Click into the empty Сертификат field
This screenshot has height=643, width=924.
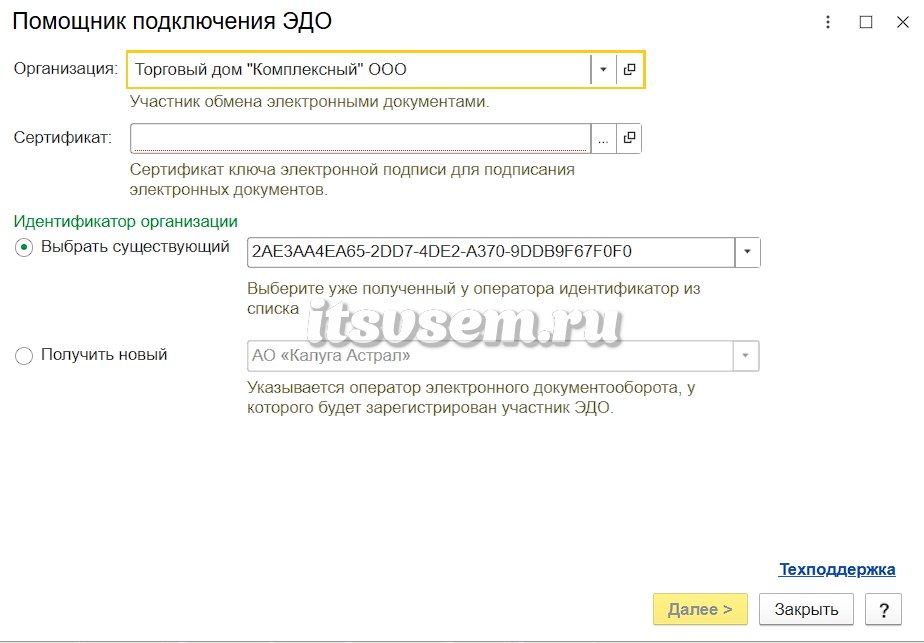[360, 138]
